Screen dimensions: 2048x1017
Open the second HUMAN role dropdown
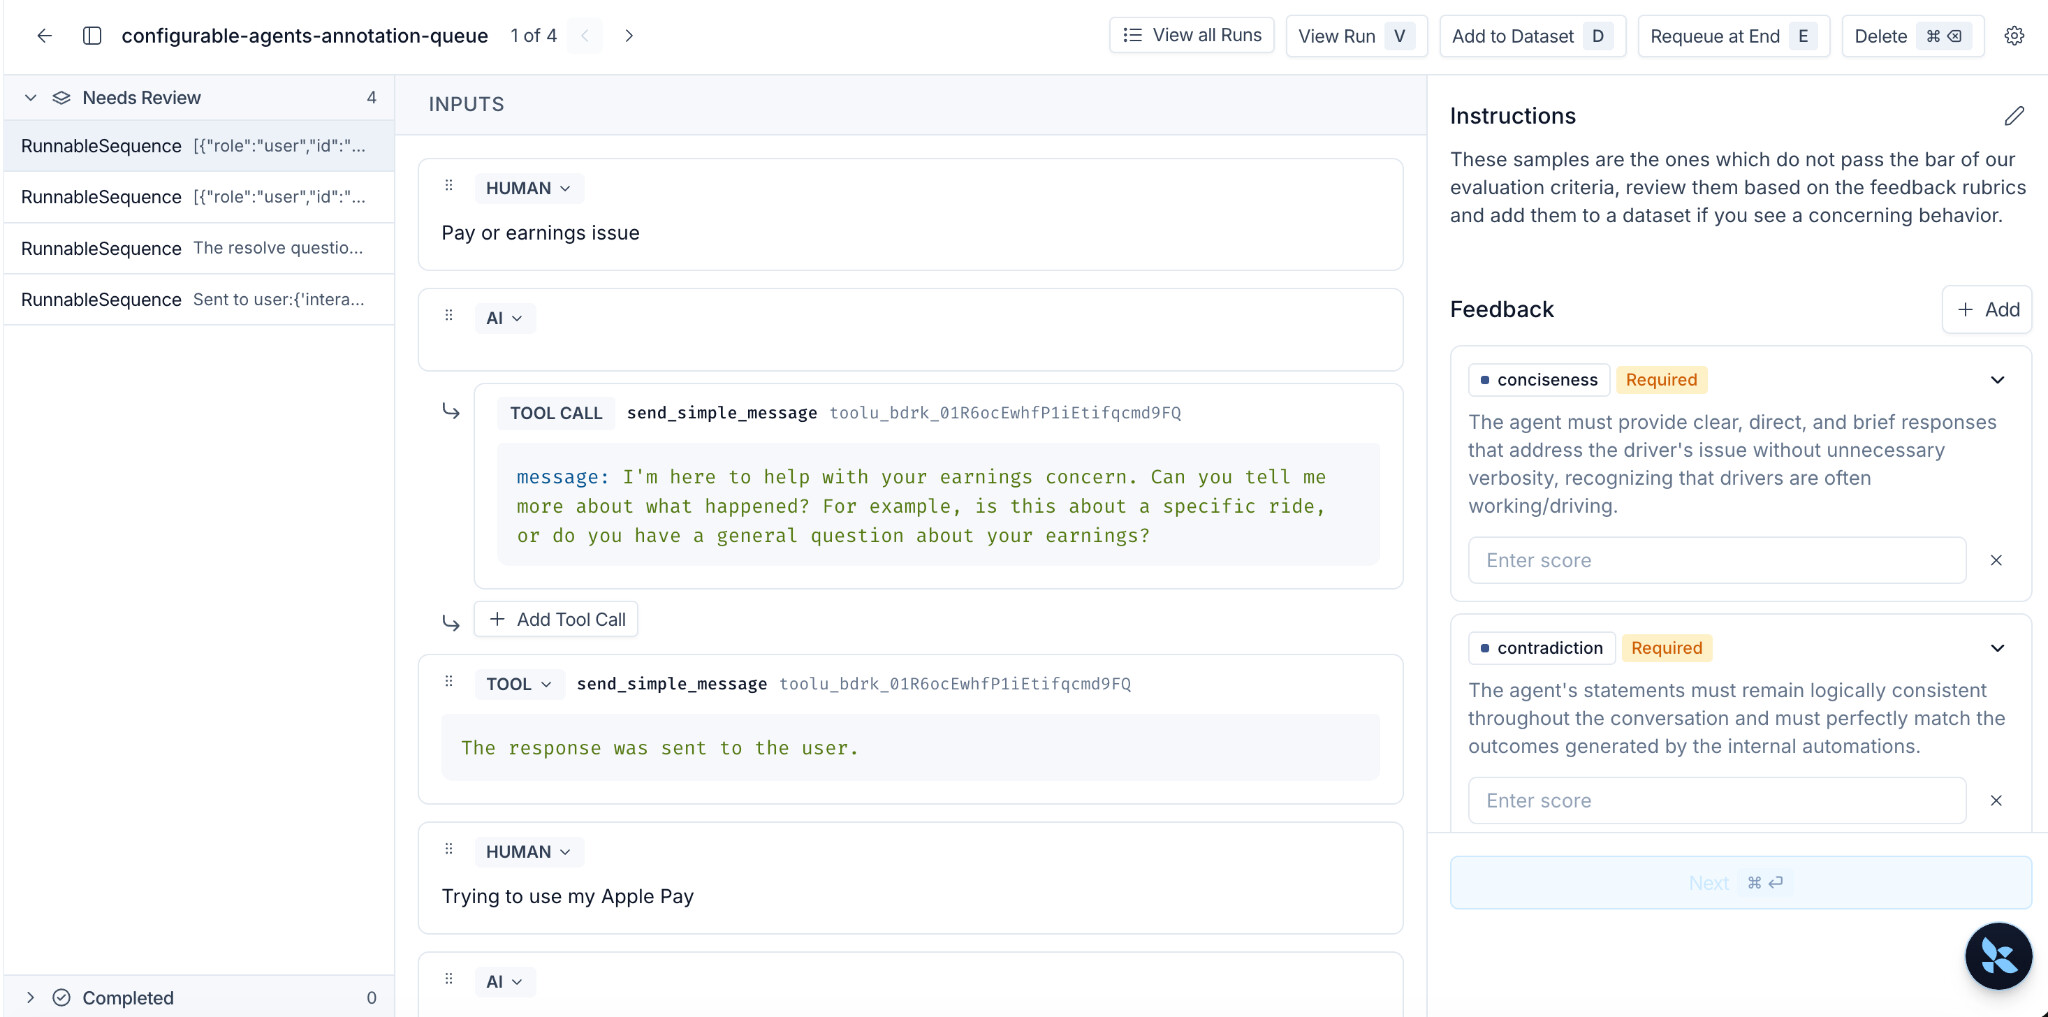pos(528,852)
